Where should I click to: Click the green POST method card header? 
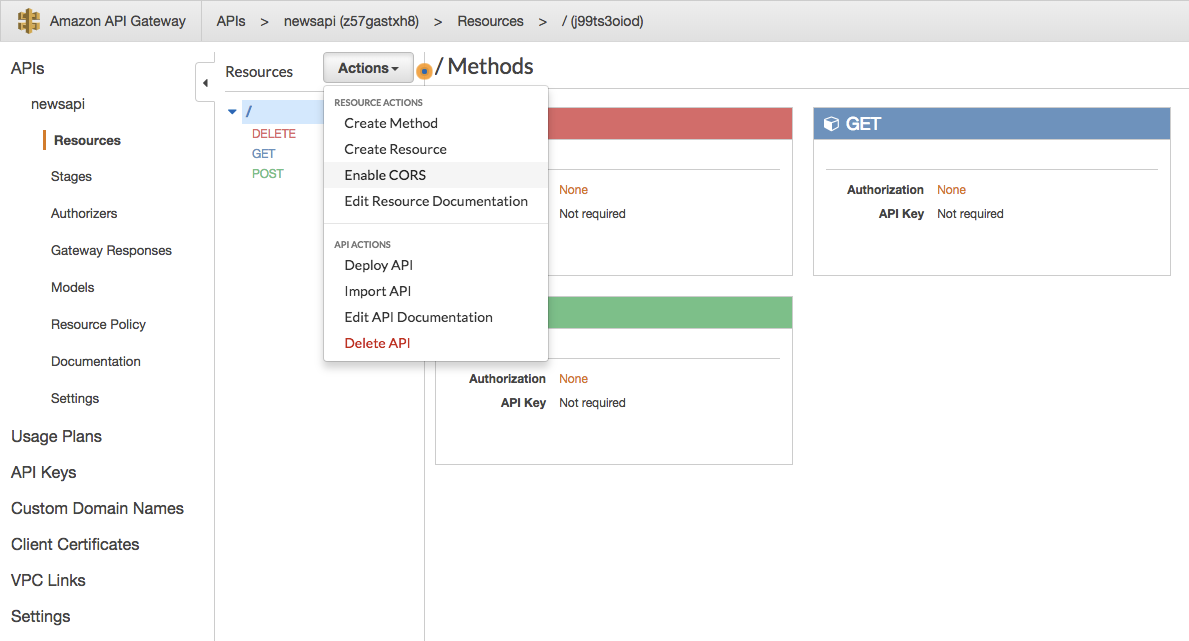click(x=670, y=313)
